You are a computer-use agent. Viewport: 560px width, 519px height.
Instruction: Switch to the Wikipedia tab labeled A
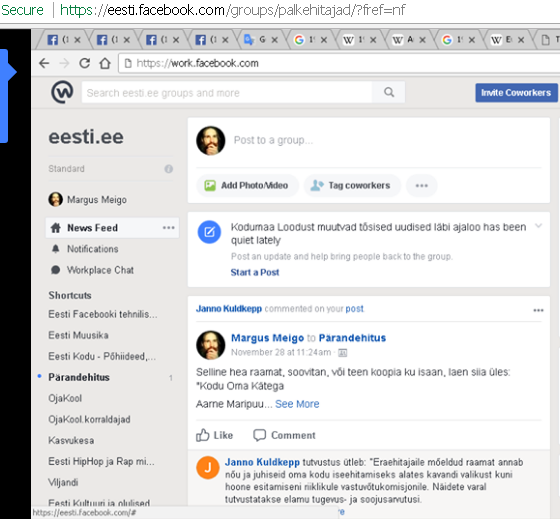(x=408, y=39)
